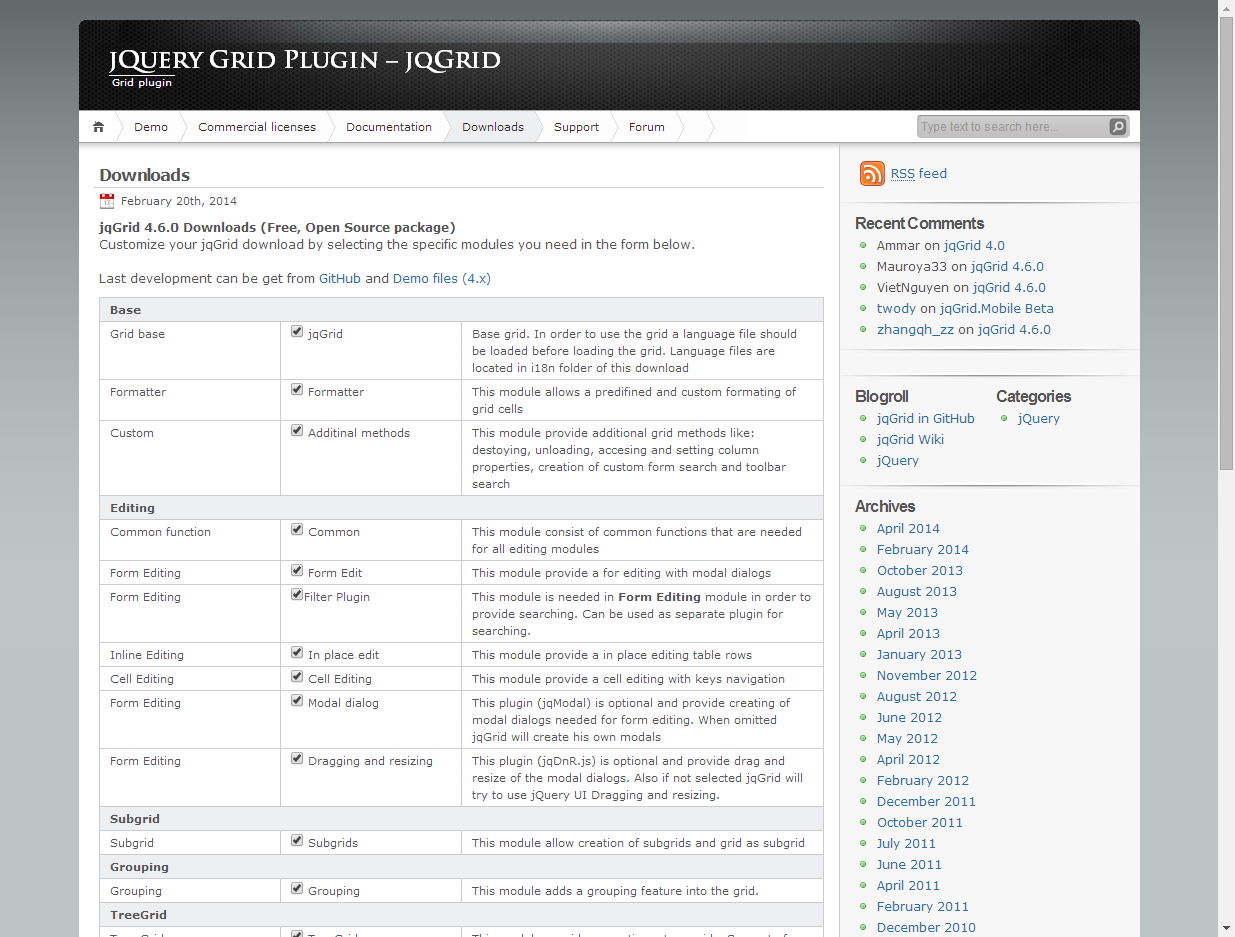This screenshot has width=1235, height=937.
Task: Uncheck the jqGrid base checkbox
Action: click(x=297, y=332)
